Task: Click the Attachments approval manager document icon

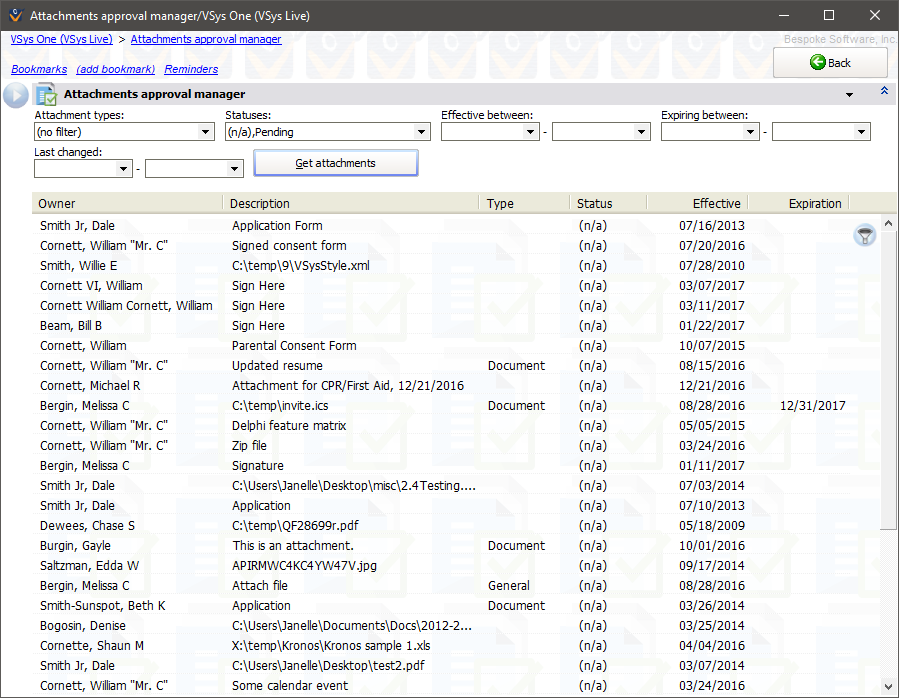Action: 46,95
